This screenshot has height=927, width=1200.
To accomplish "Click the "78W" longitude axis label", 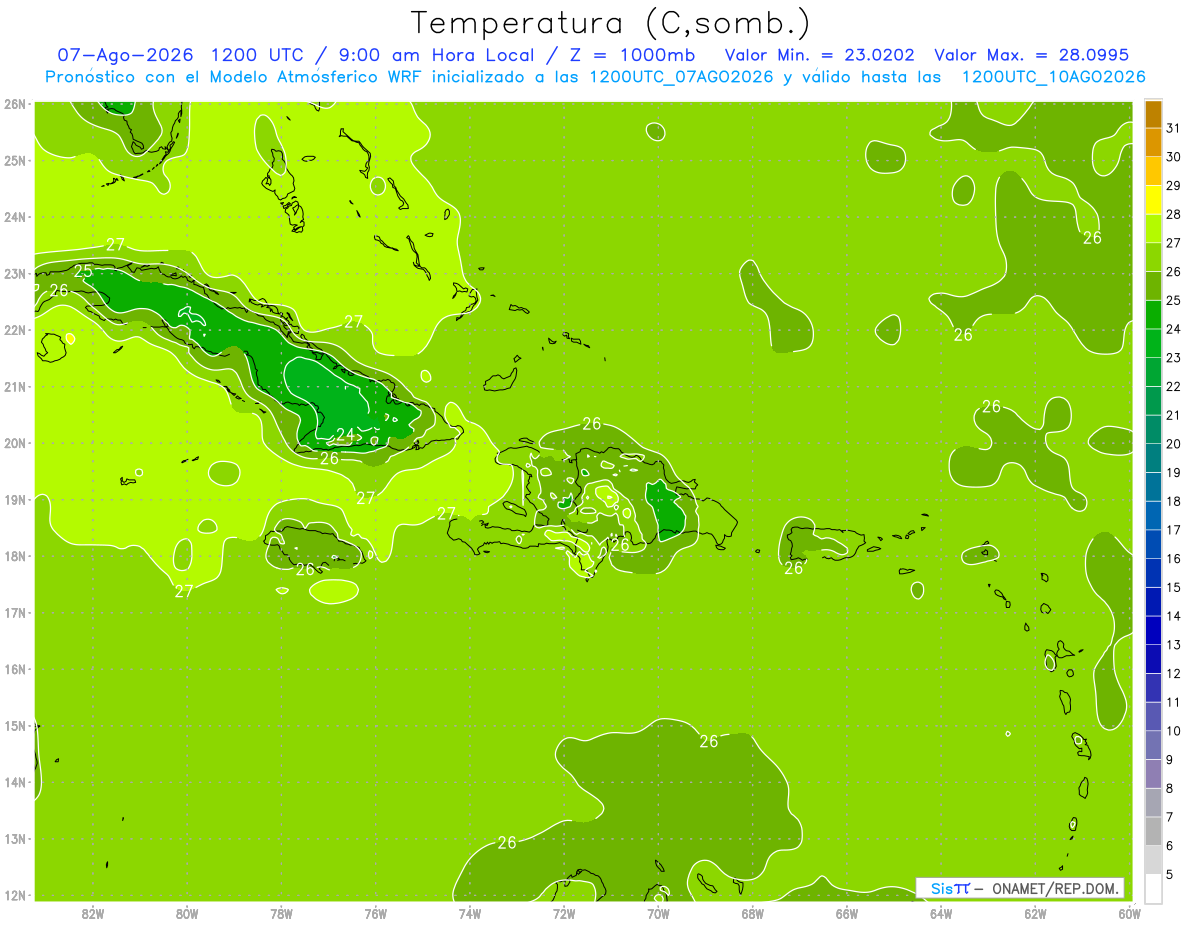I will (x=281, y=912).
